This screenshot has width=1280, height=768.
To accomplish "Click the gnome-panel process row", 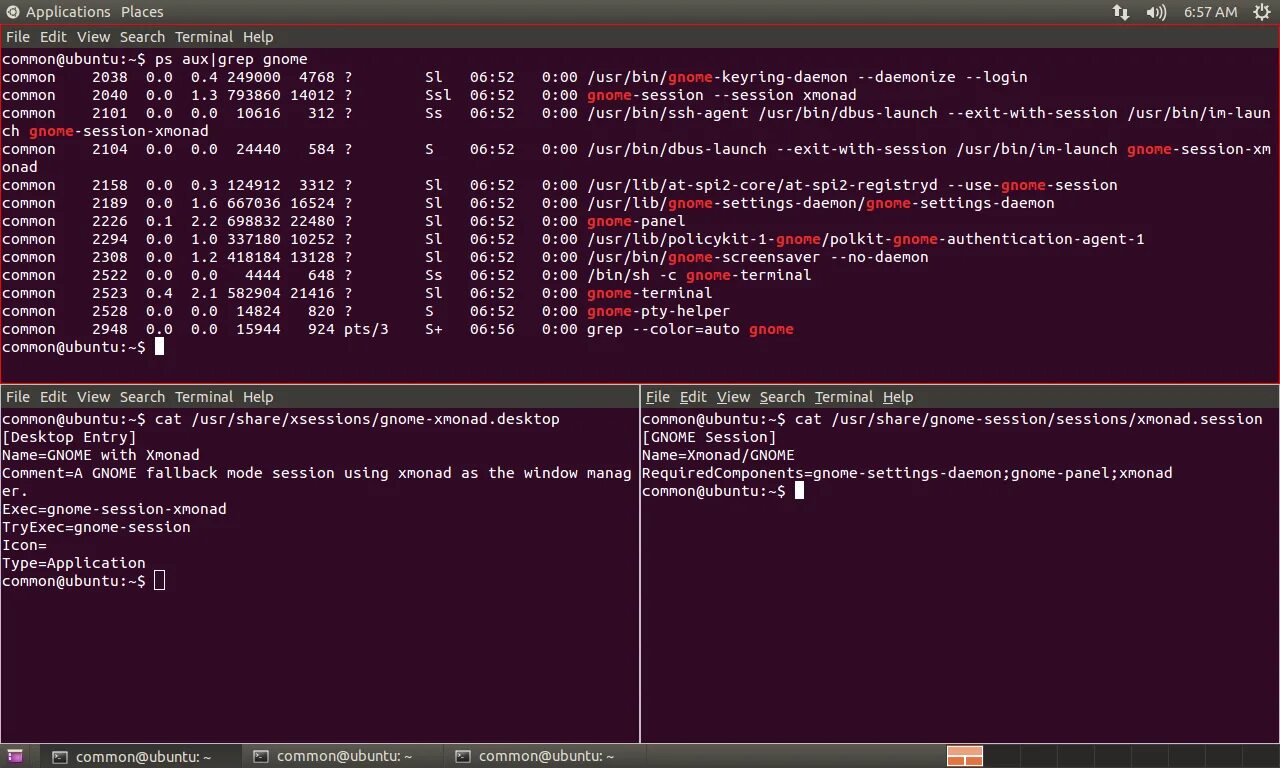I will 344,221.
